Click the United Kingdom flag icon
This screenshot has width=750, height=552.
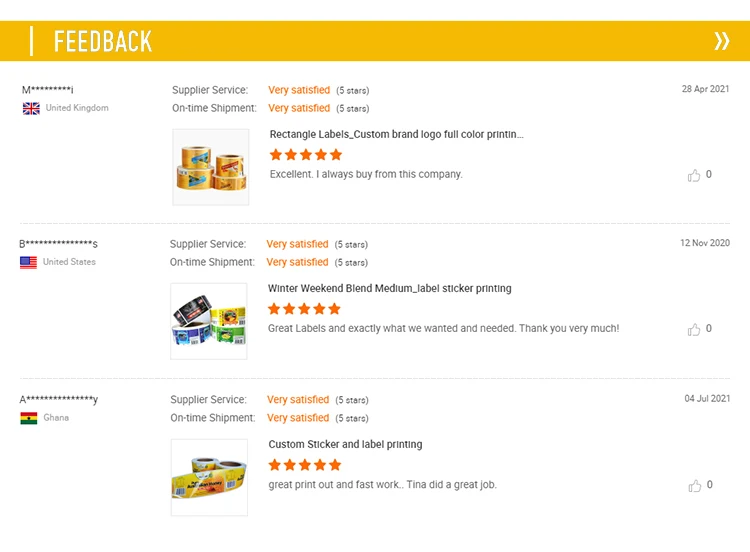31,108
